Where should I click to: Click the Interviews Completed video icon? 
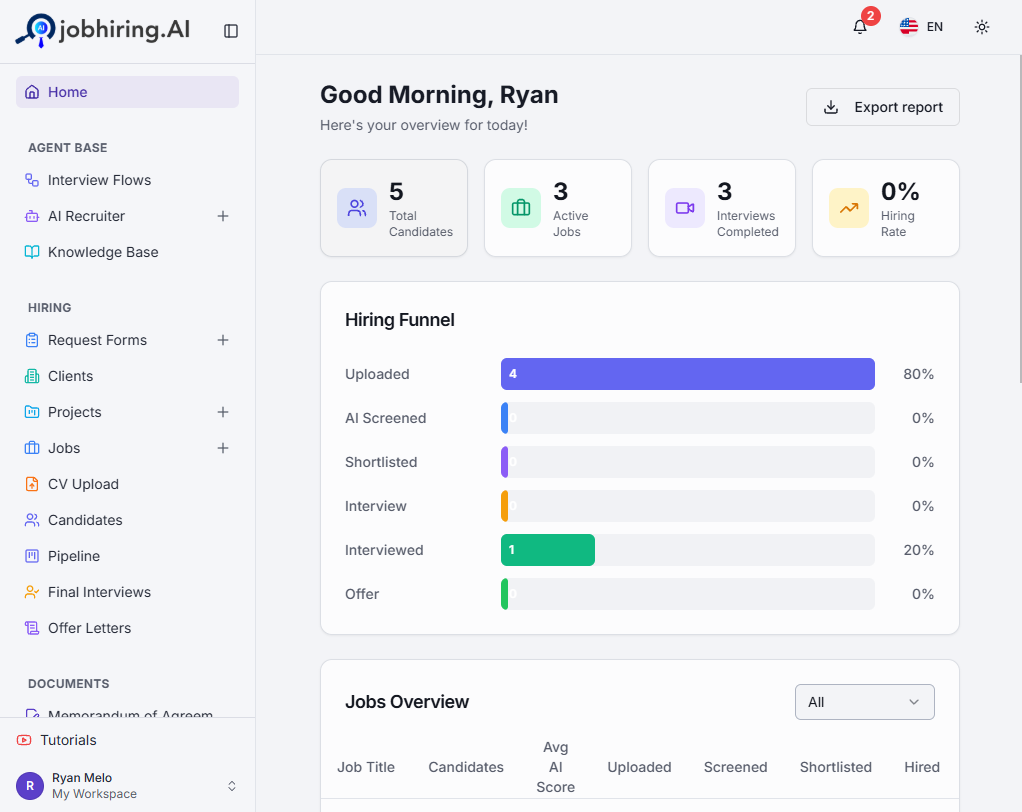684,208
